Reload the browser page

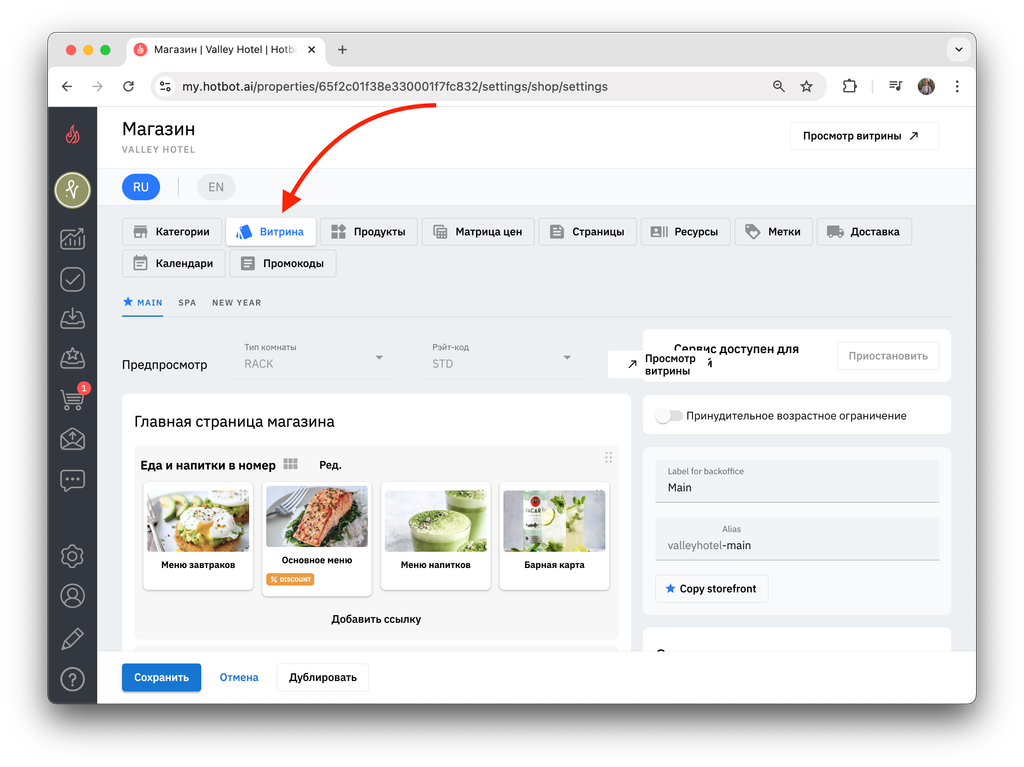pyautogui.click(x=129, y=86)
